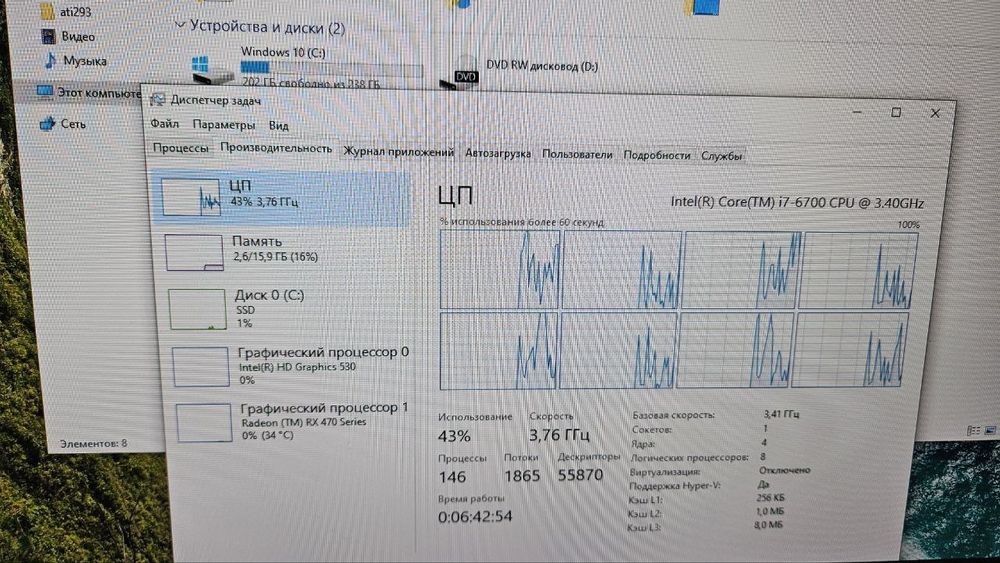Open DVD RW дисковод (D:) in Explorer
The height and width of the screenshot is (563, 1000).
coord(520,72)
